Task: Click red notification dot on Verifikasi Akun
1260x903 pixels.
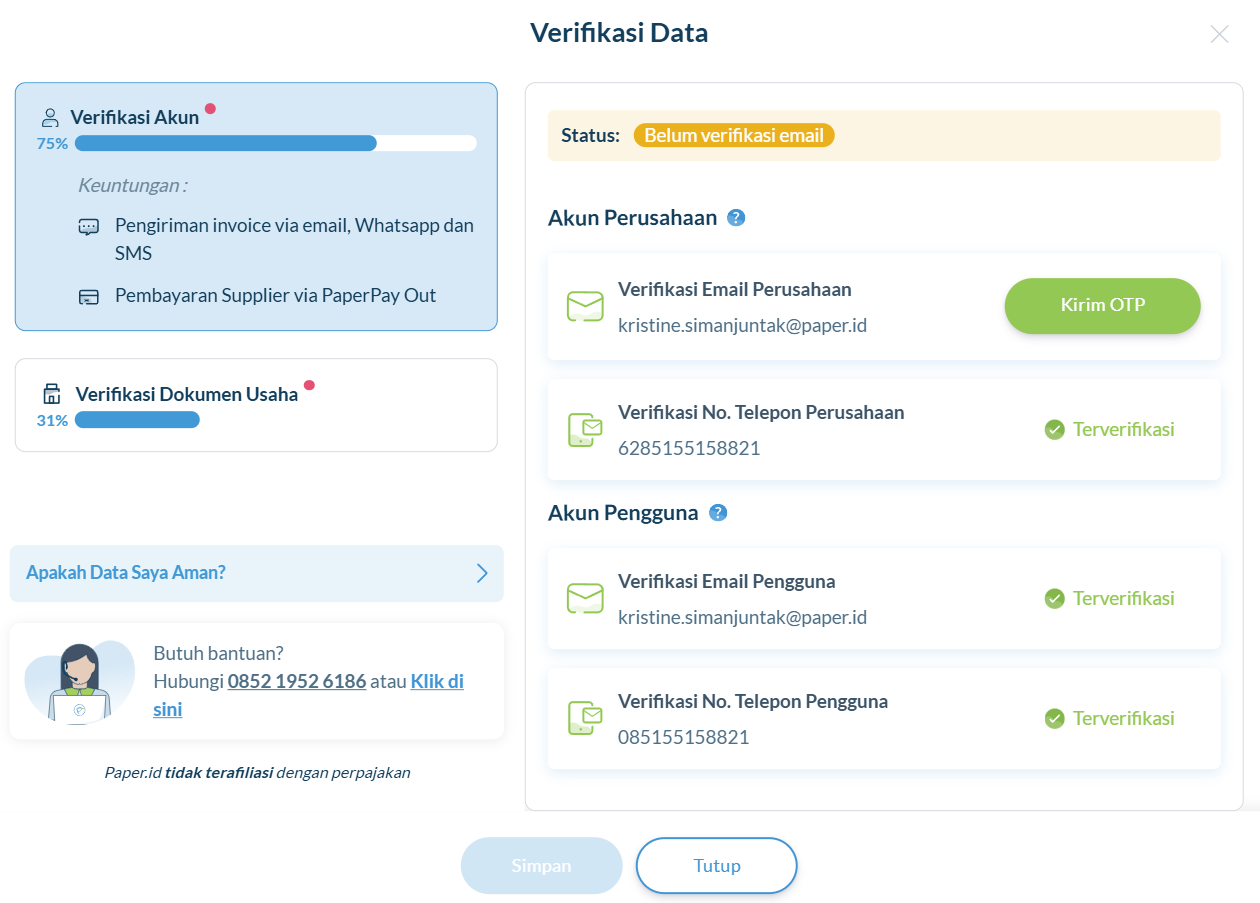Action: pos(210,108)
